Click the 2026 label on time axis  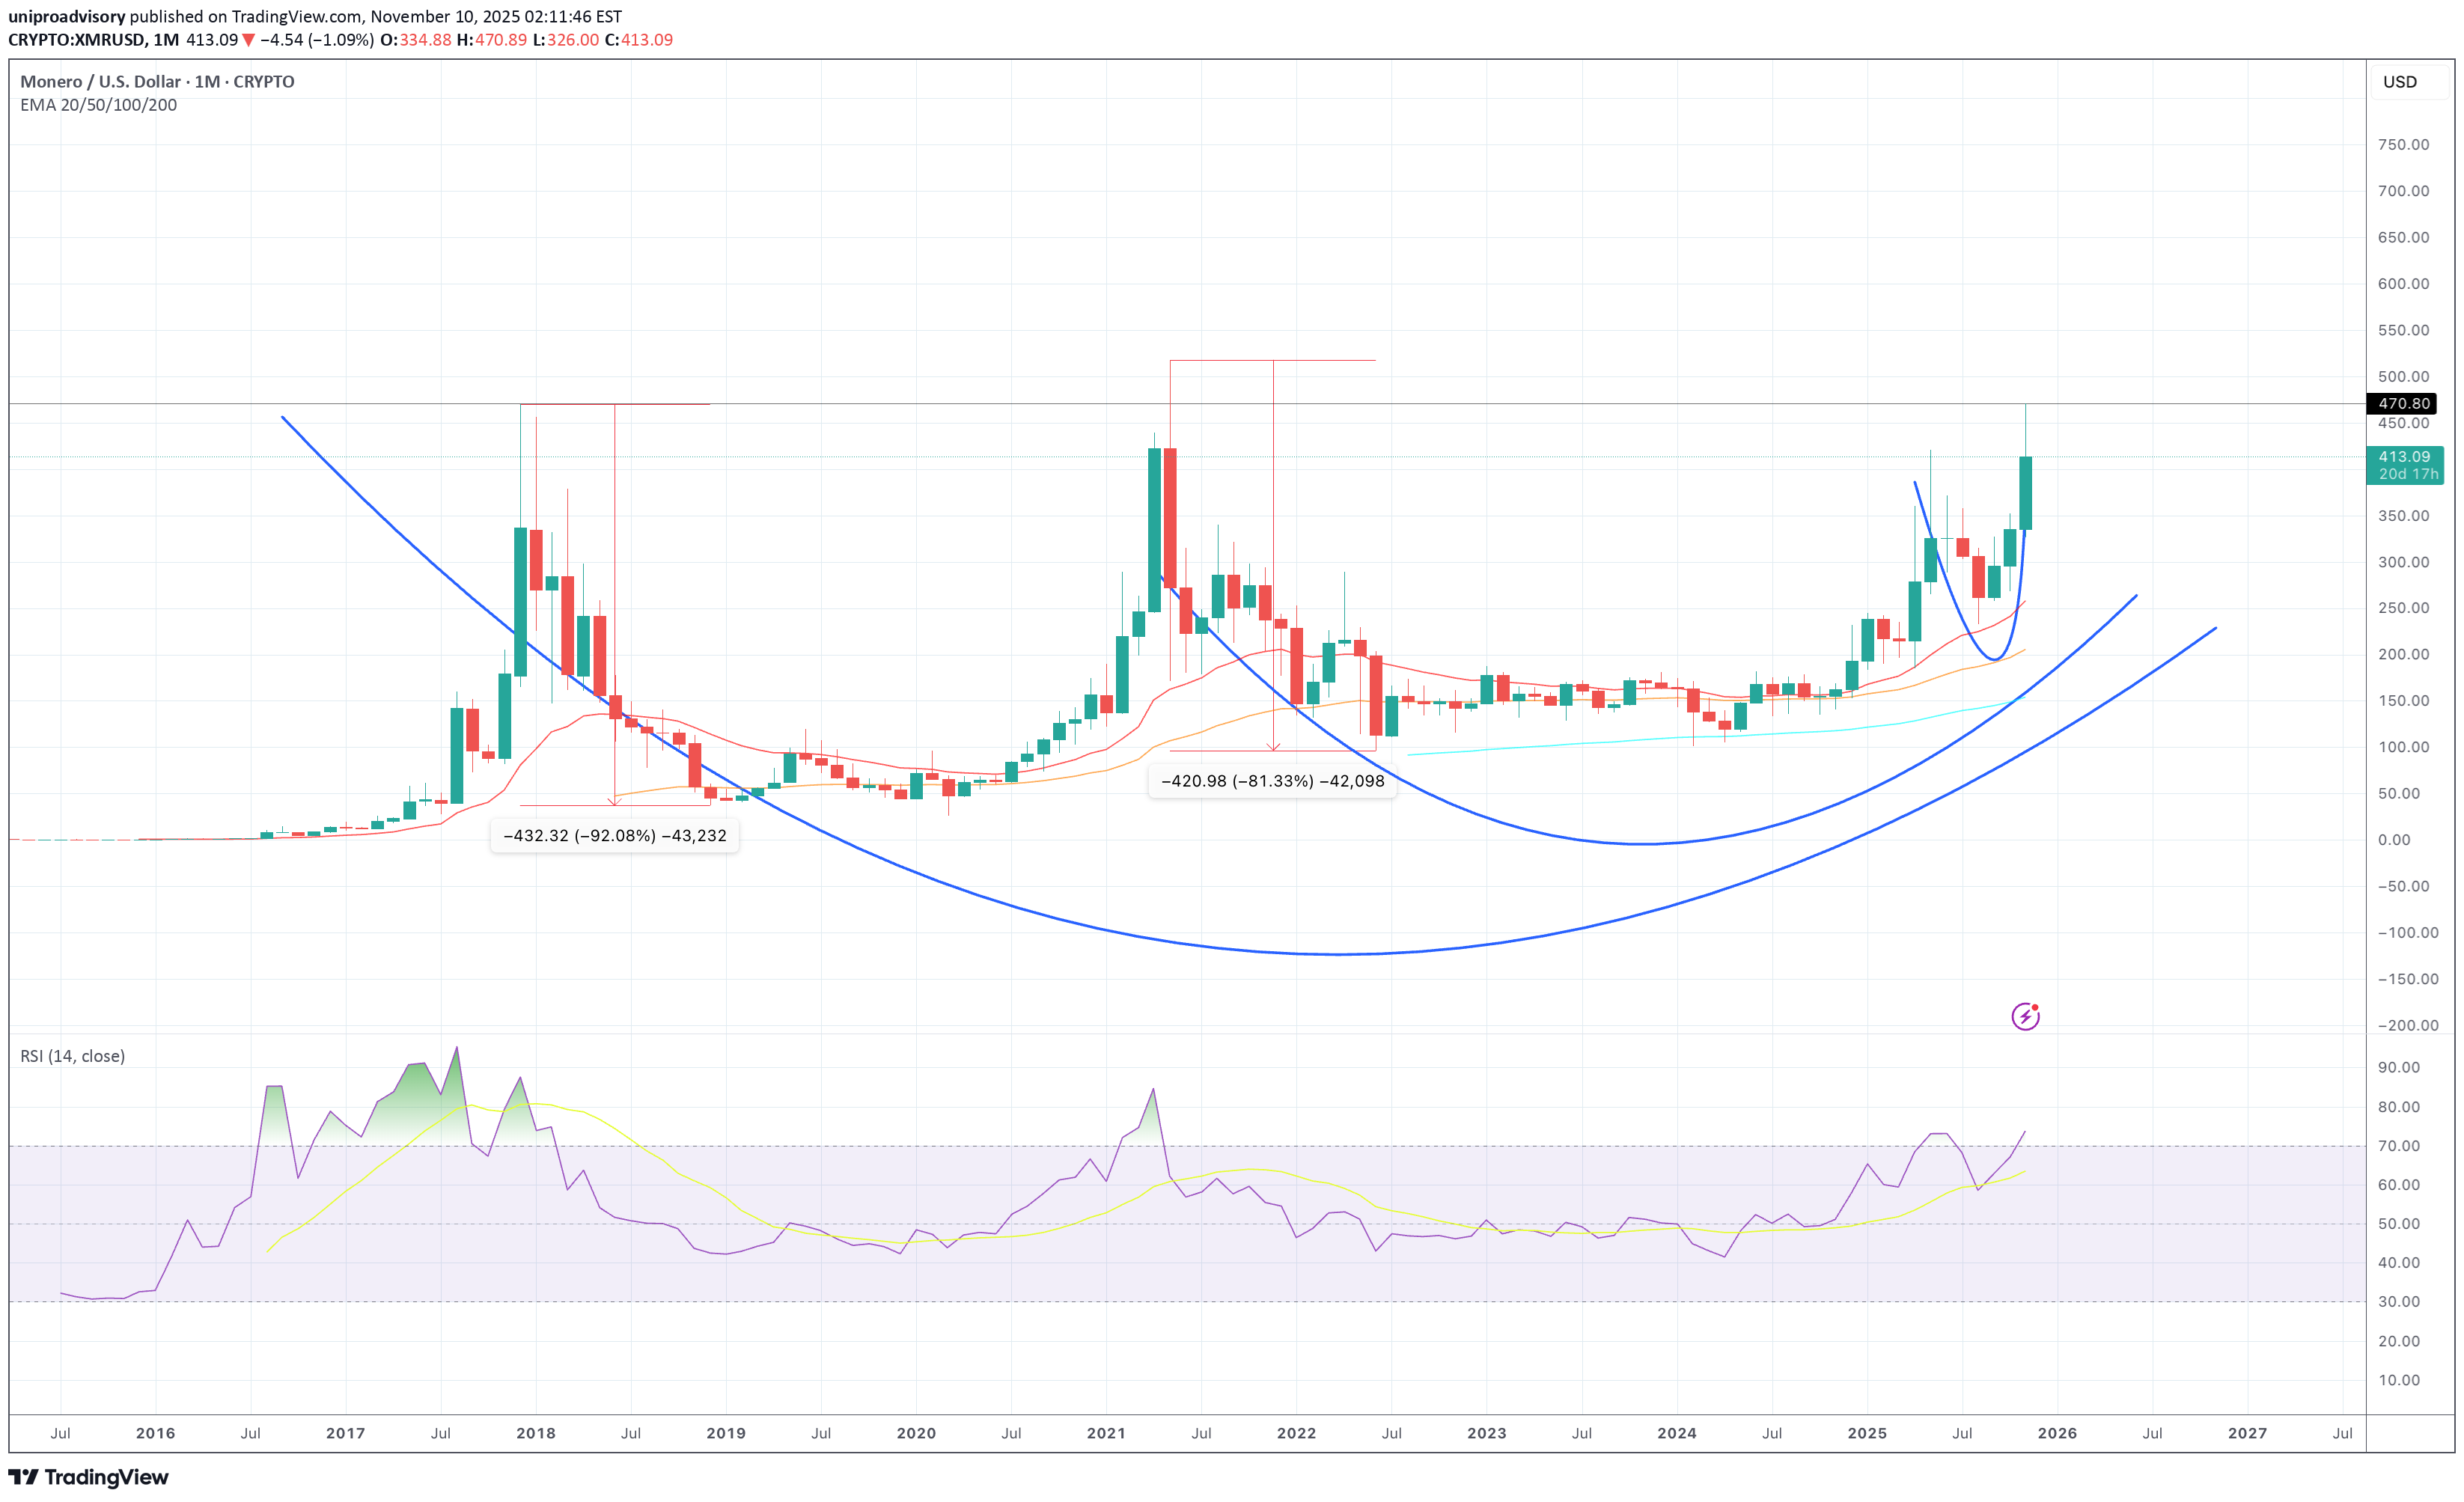point(2057,1433)
